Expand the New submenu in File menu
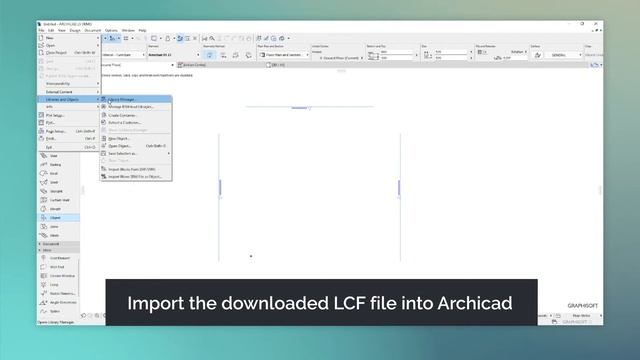The width and height of the screenshot is (640, 360). pyautogui.click(x=69, y=38)
